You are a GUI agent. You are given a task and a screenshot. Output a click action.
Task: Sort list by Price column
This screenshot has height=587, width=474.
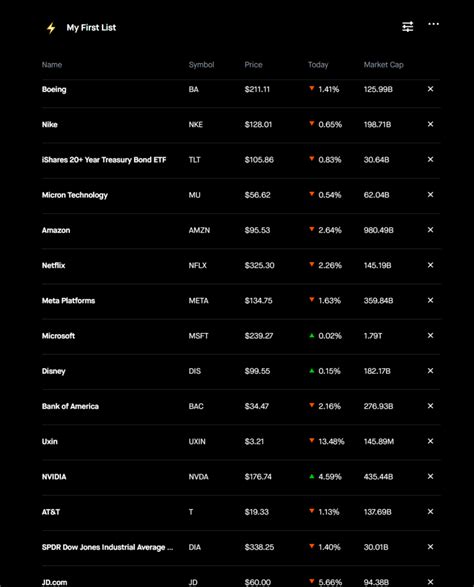click(x=253, y=65)
